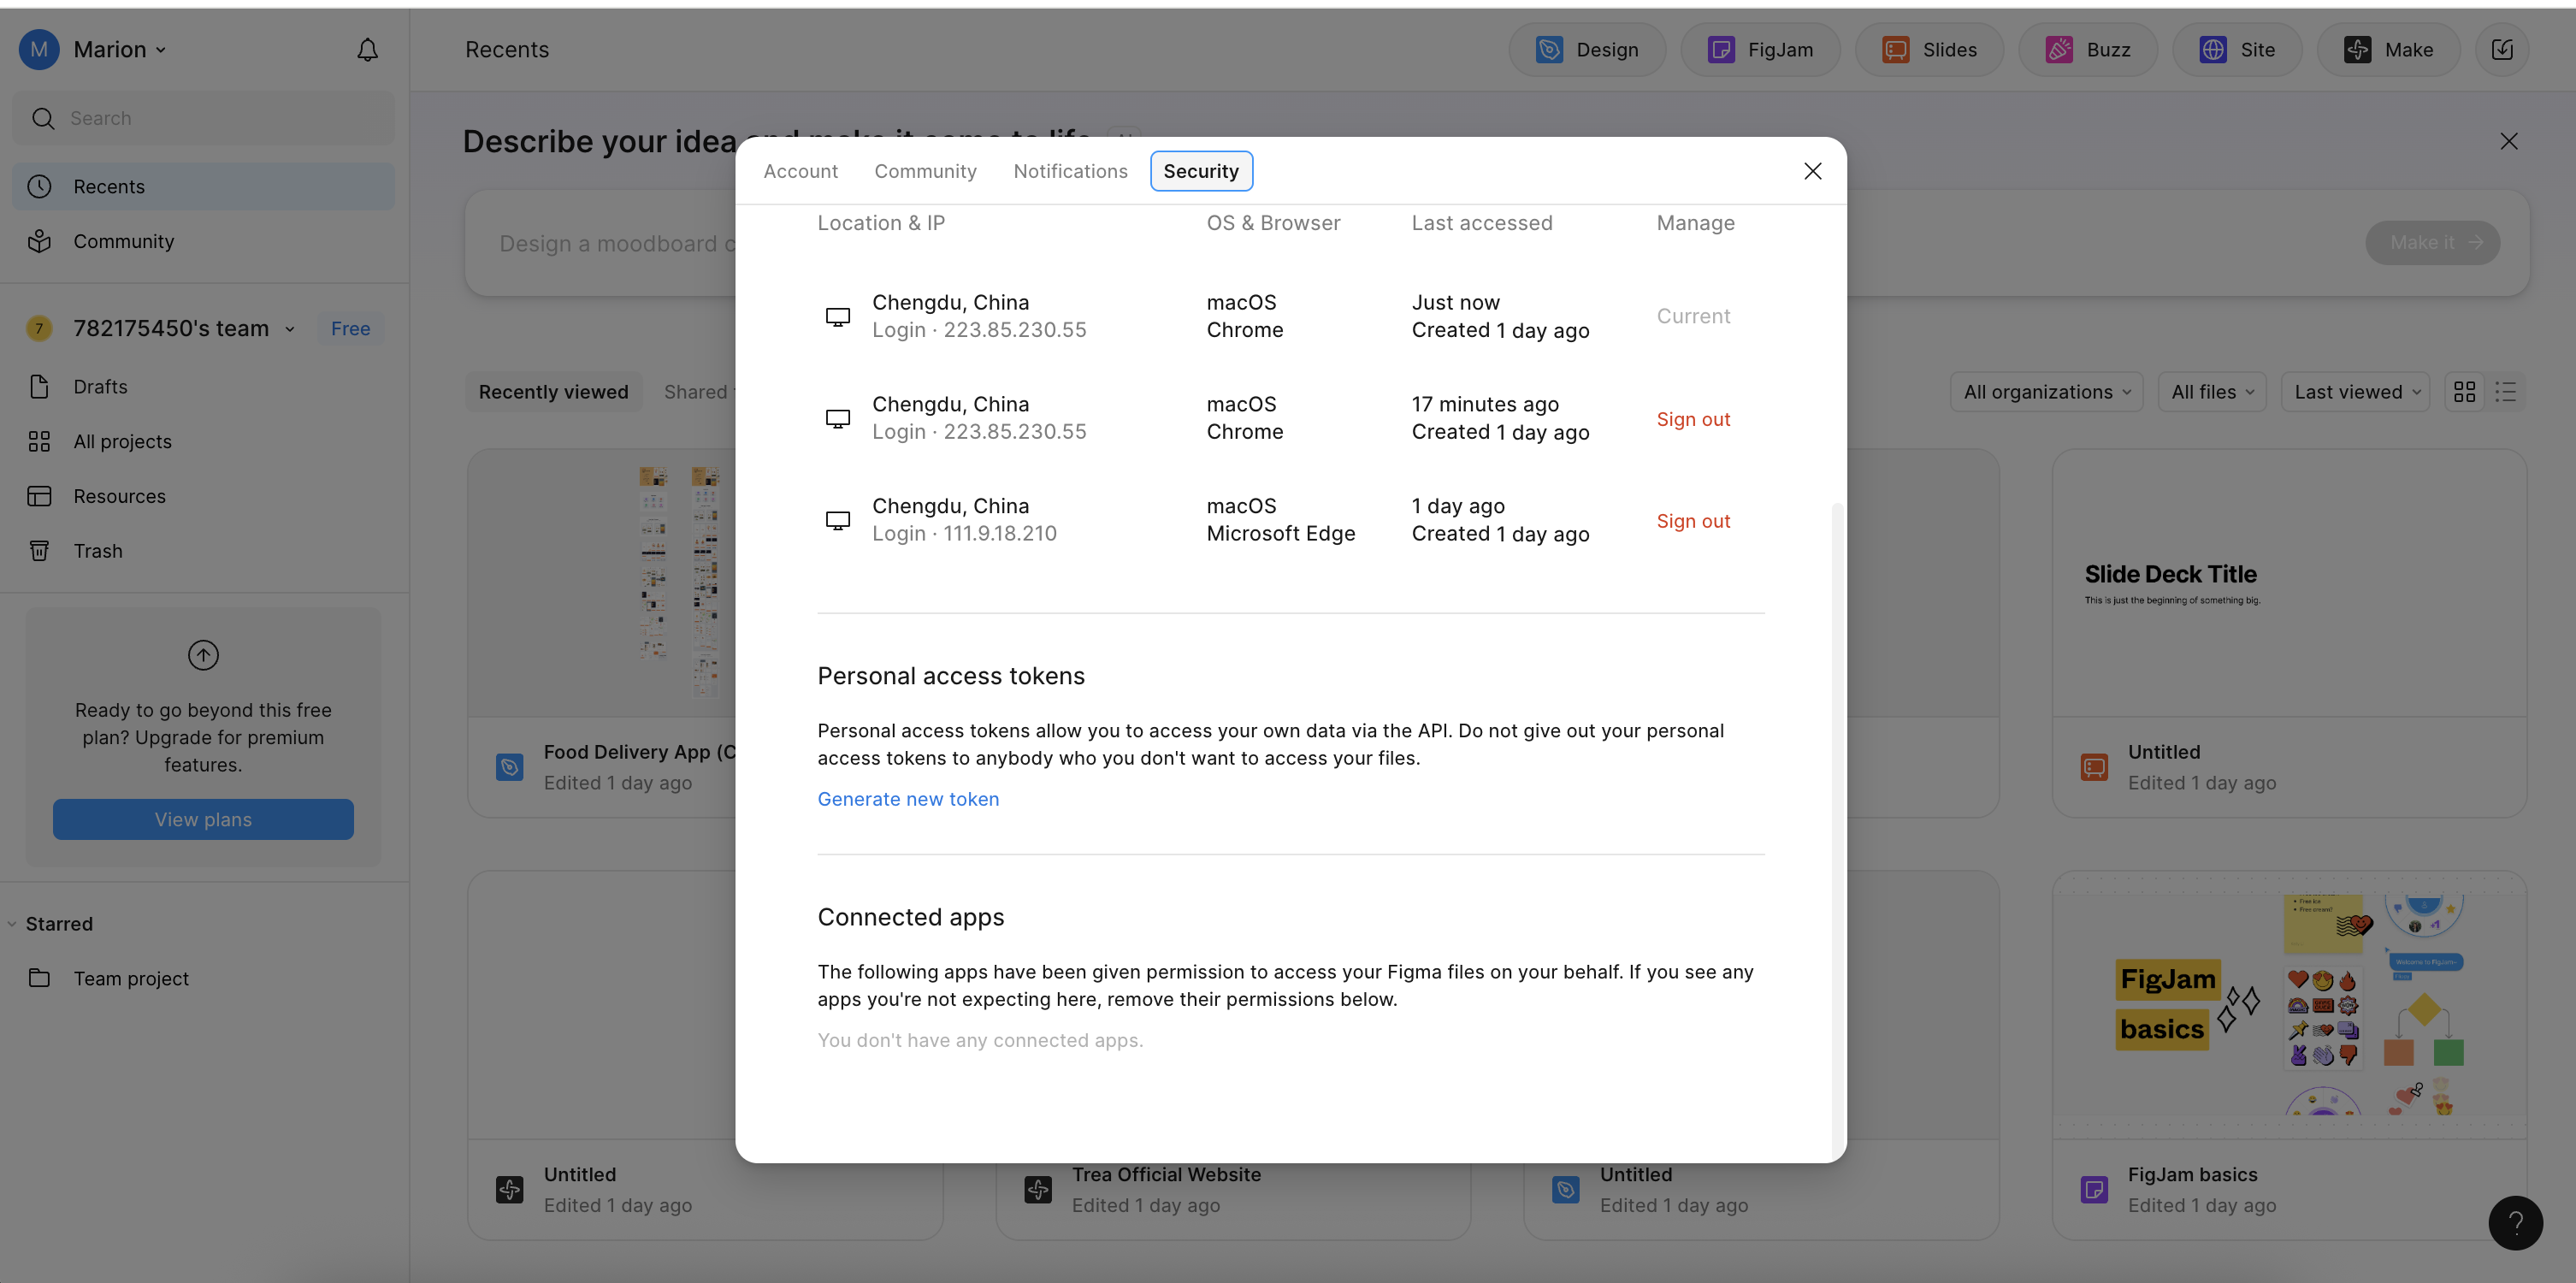The image size is (2576, 1283).
Task: Click the help question mark button
Action: click(2514, 1222)
